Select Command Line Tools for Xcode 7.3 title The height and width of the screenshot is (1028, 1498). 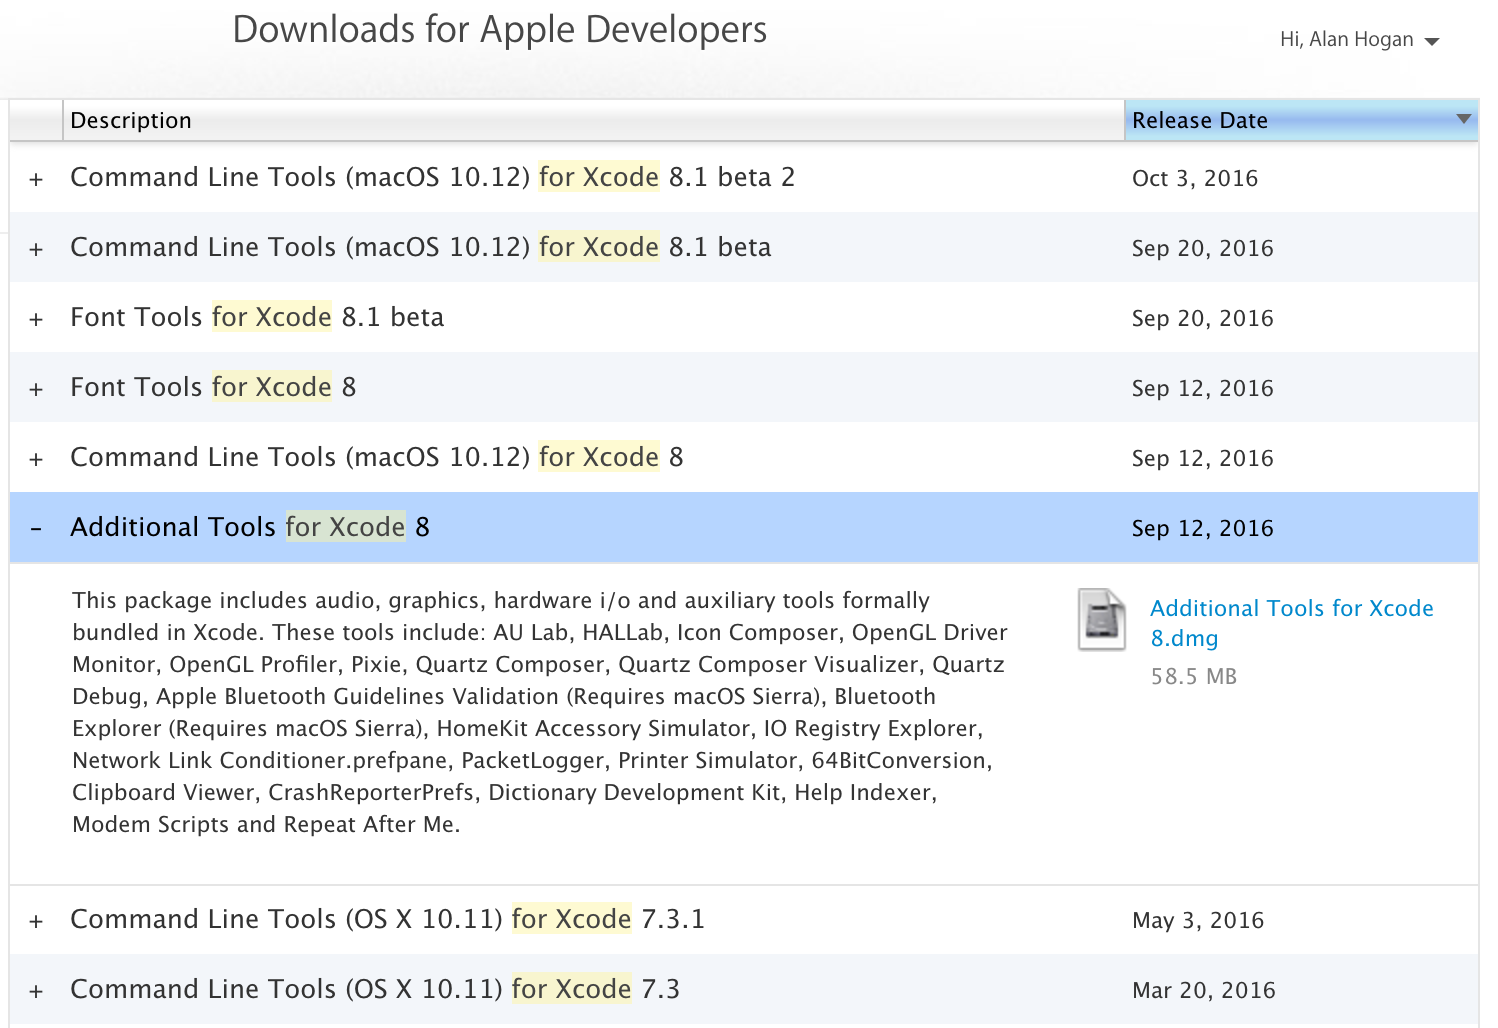pos(375,989)
